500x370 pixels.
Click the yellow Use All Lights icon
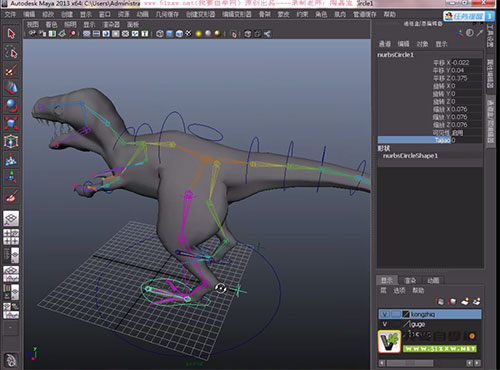[x=198, y=34]
